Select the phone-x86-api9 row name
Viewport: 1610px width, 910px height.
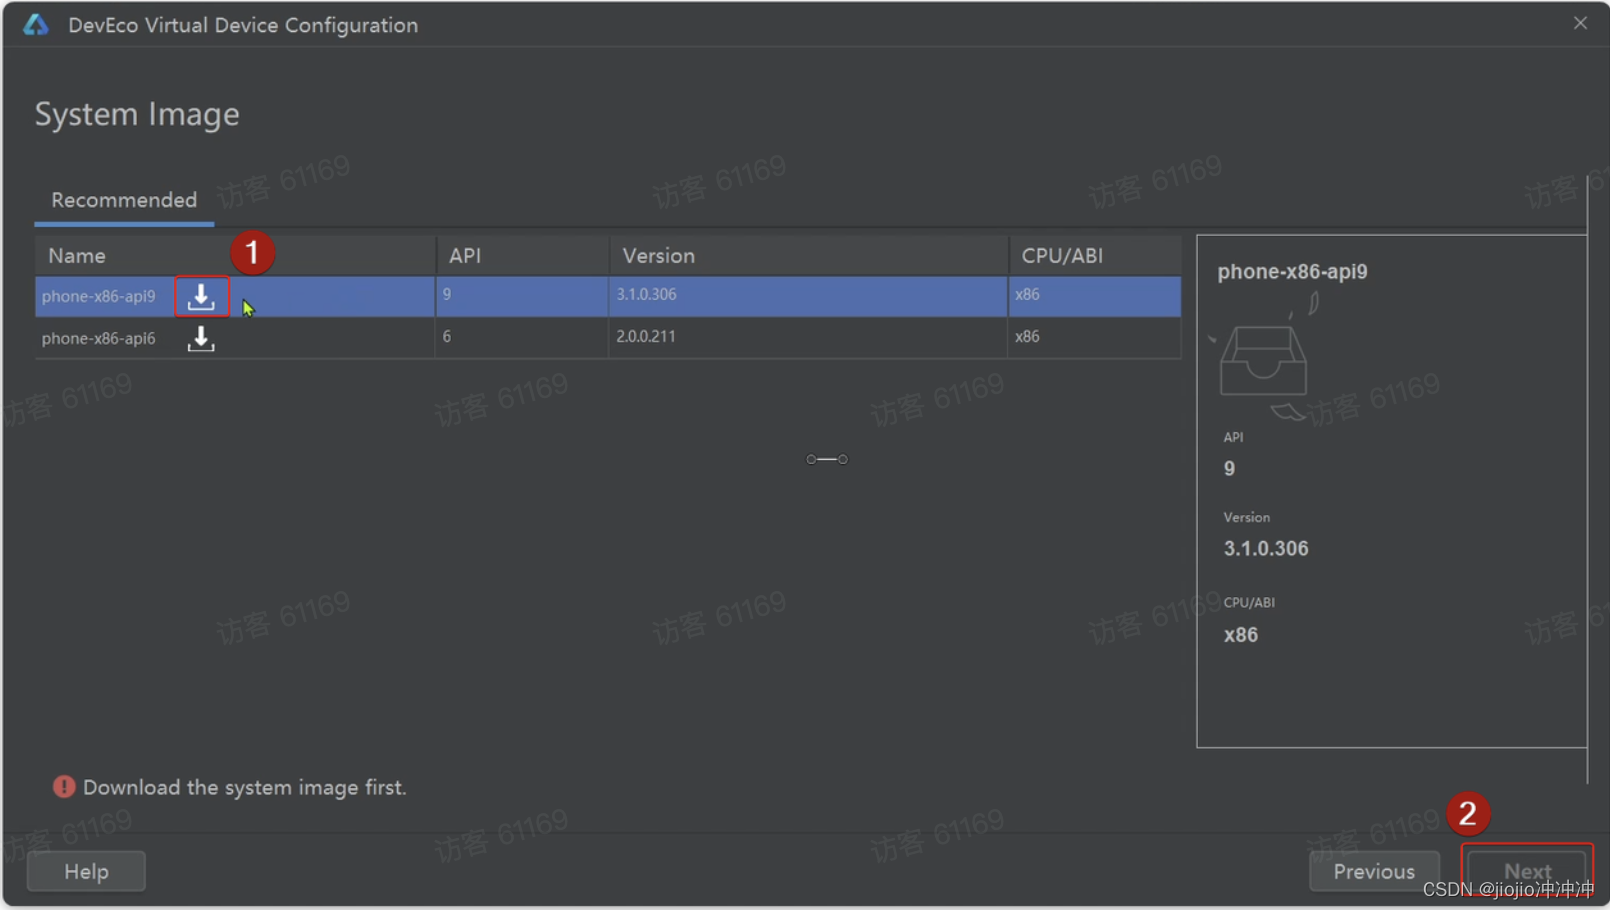[99, 296]
